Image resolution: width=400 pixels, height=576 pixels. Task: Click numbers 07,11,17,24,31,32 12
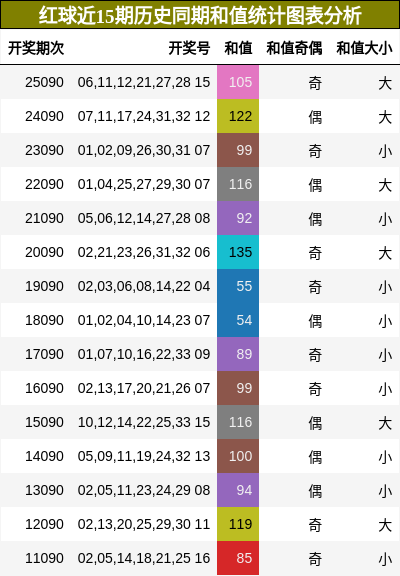[144, 116]
